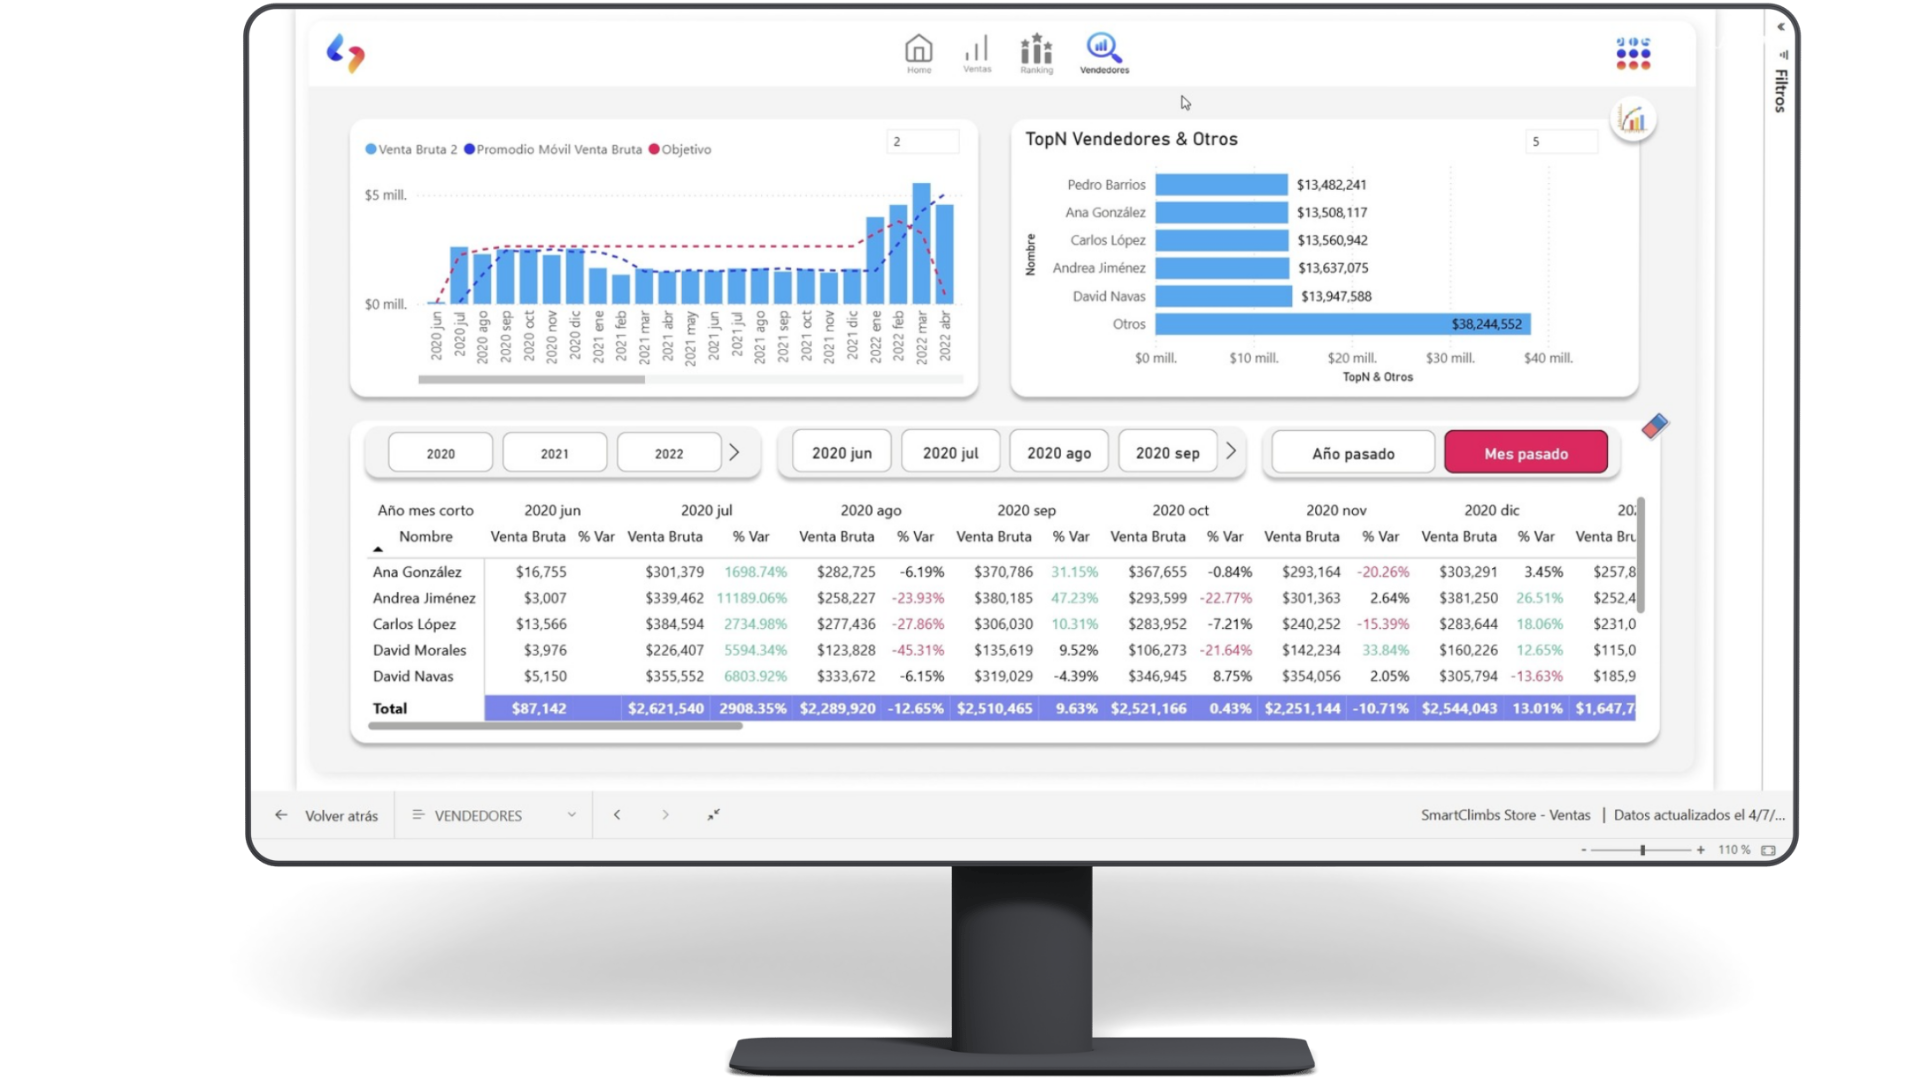
Task: Exit full screen using the shrink arrows icon
Action: [x=713, y=815]
